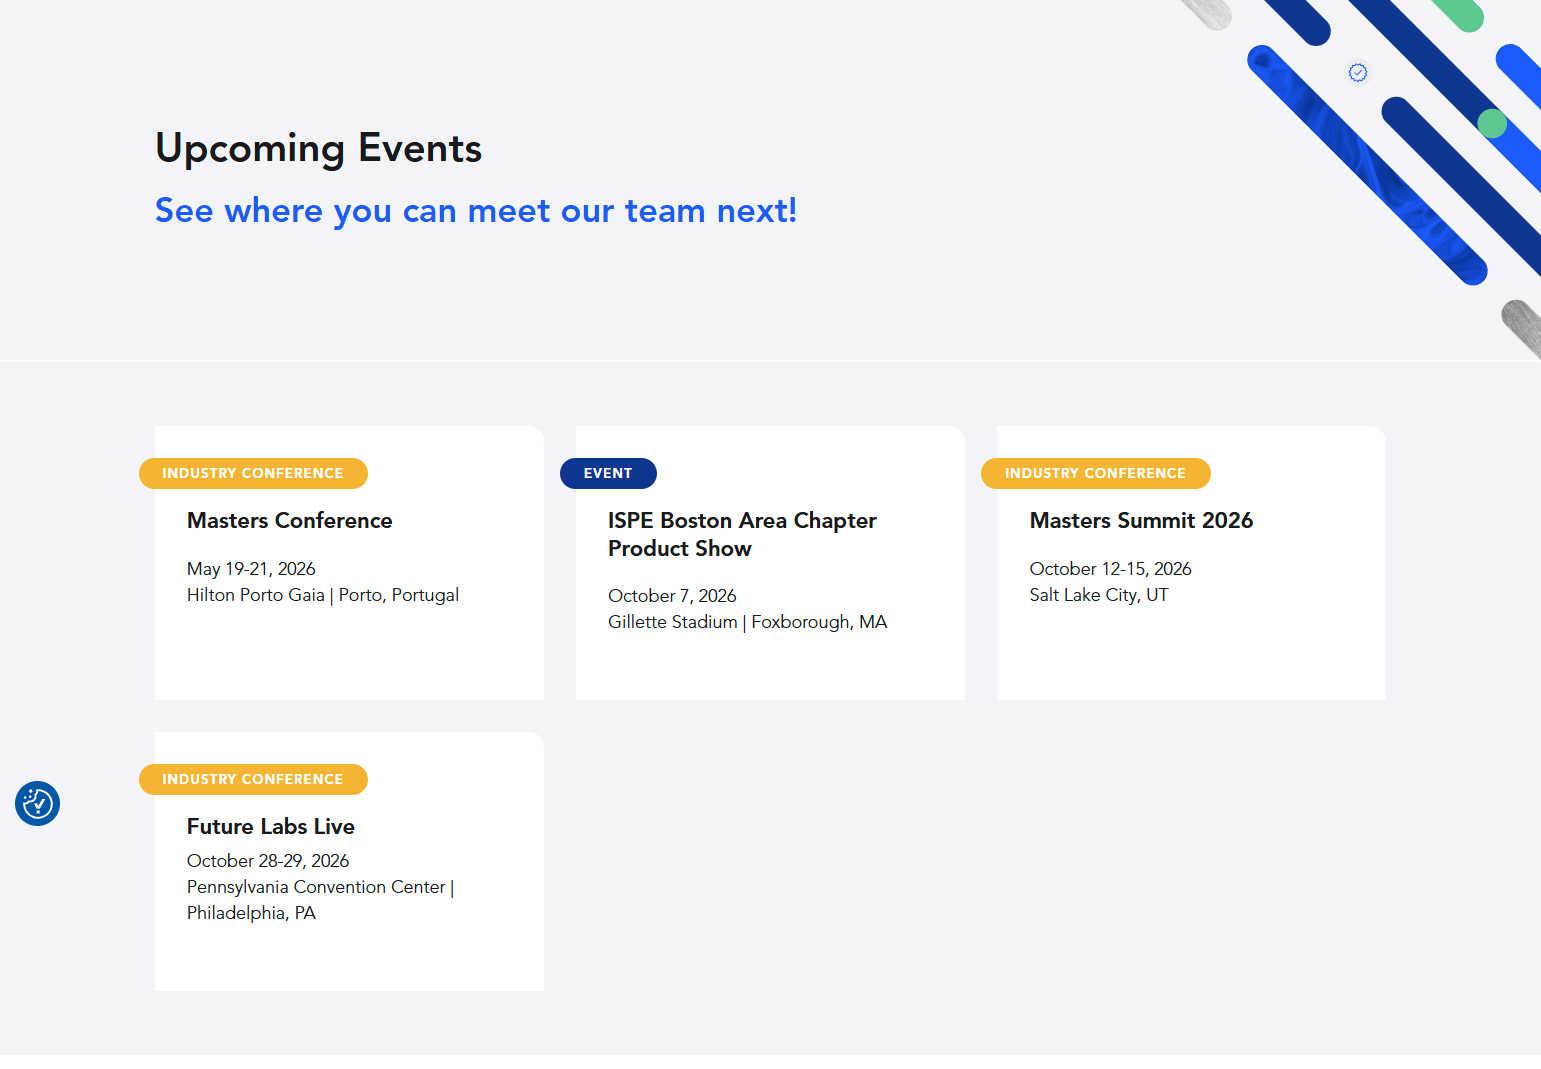The height and width of the screenshot is (1069, 1541).
Task: Click the Upcoming Events heading
Action: click(318, 148)
